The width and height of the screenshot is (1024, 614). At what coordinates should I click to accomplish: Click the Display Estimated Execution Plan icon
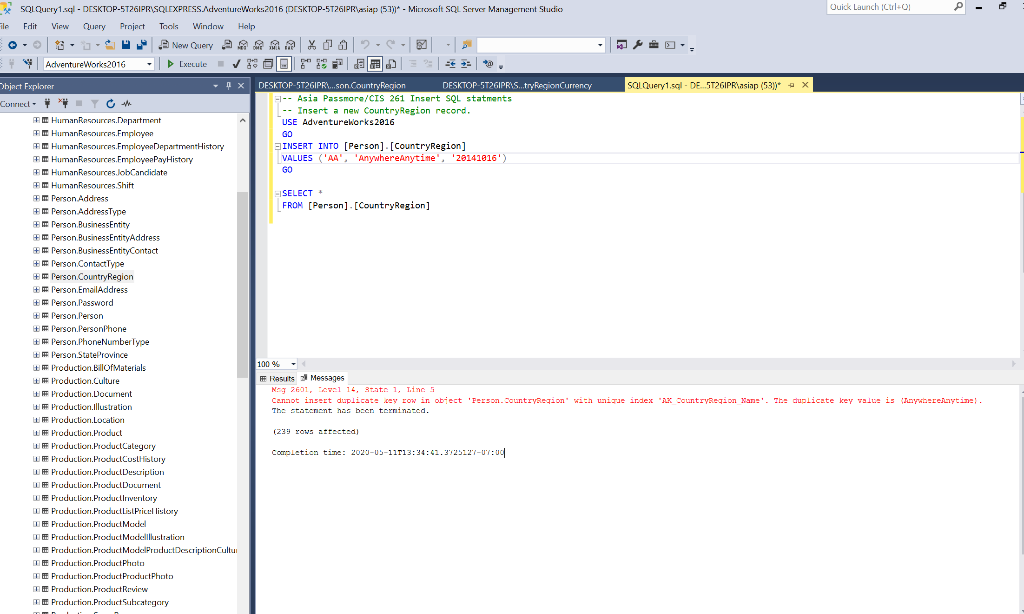[x=252, y=64]
